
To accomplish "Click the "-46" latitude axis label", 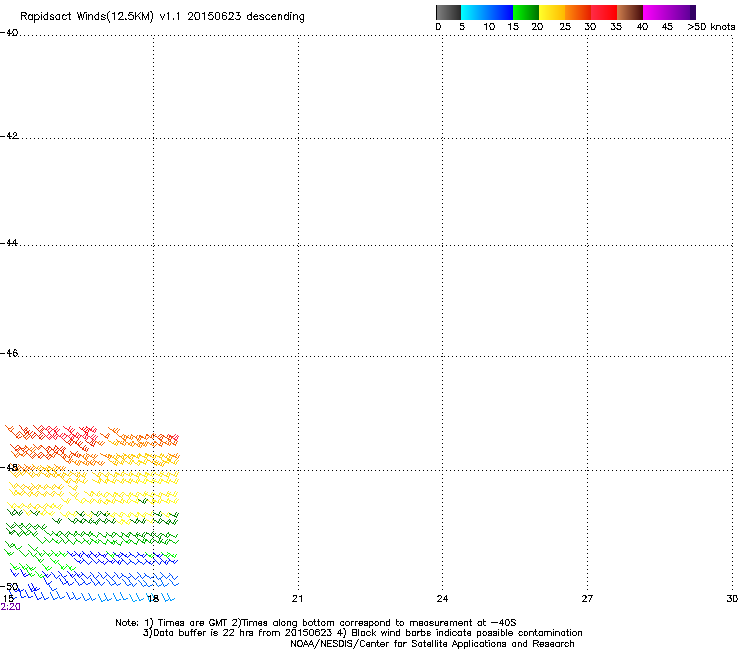I will pos(9,353).
